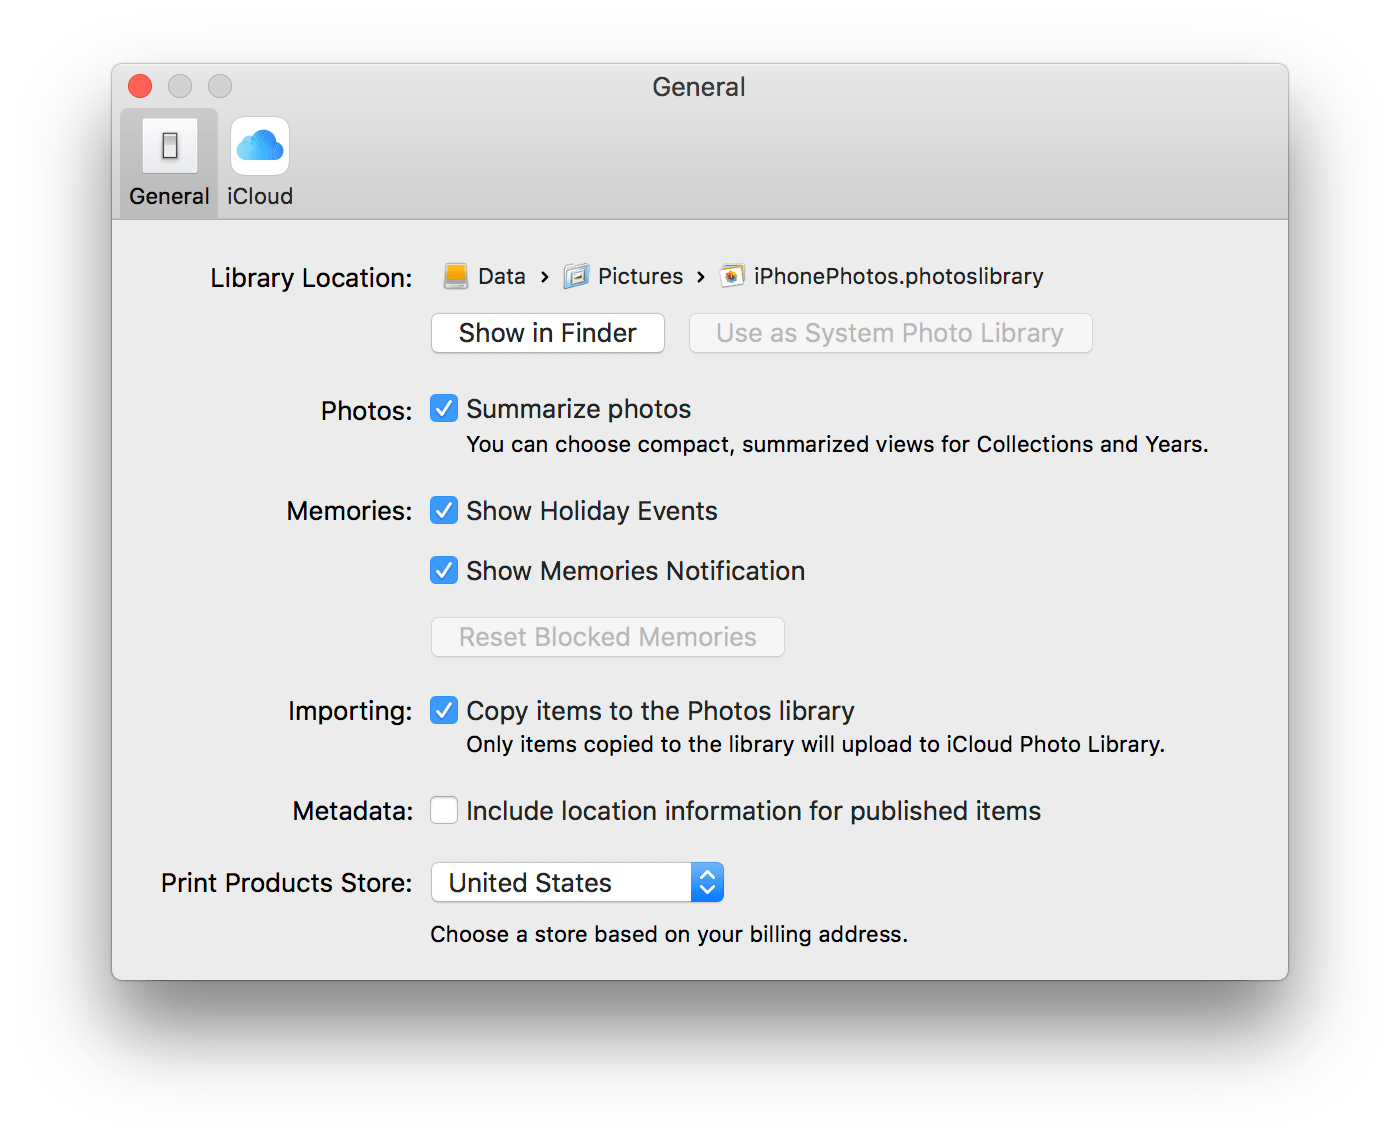This screenshot has height=1140, width=1400.
Task: Switch to the iCloud tab
Action: click(258, 160)
